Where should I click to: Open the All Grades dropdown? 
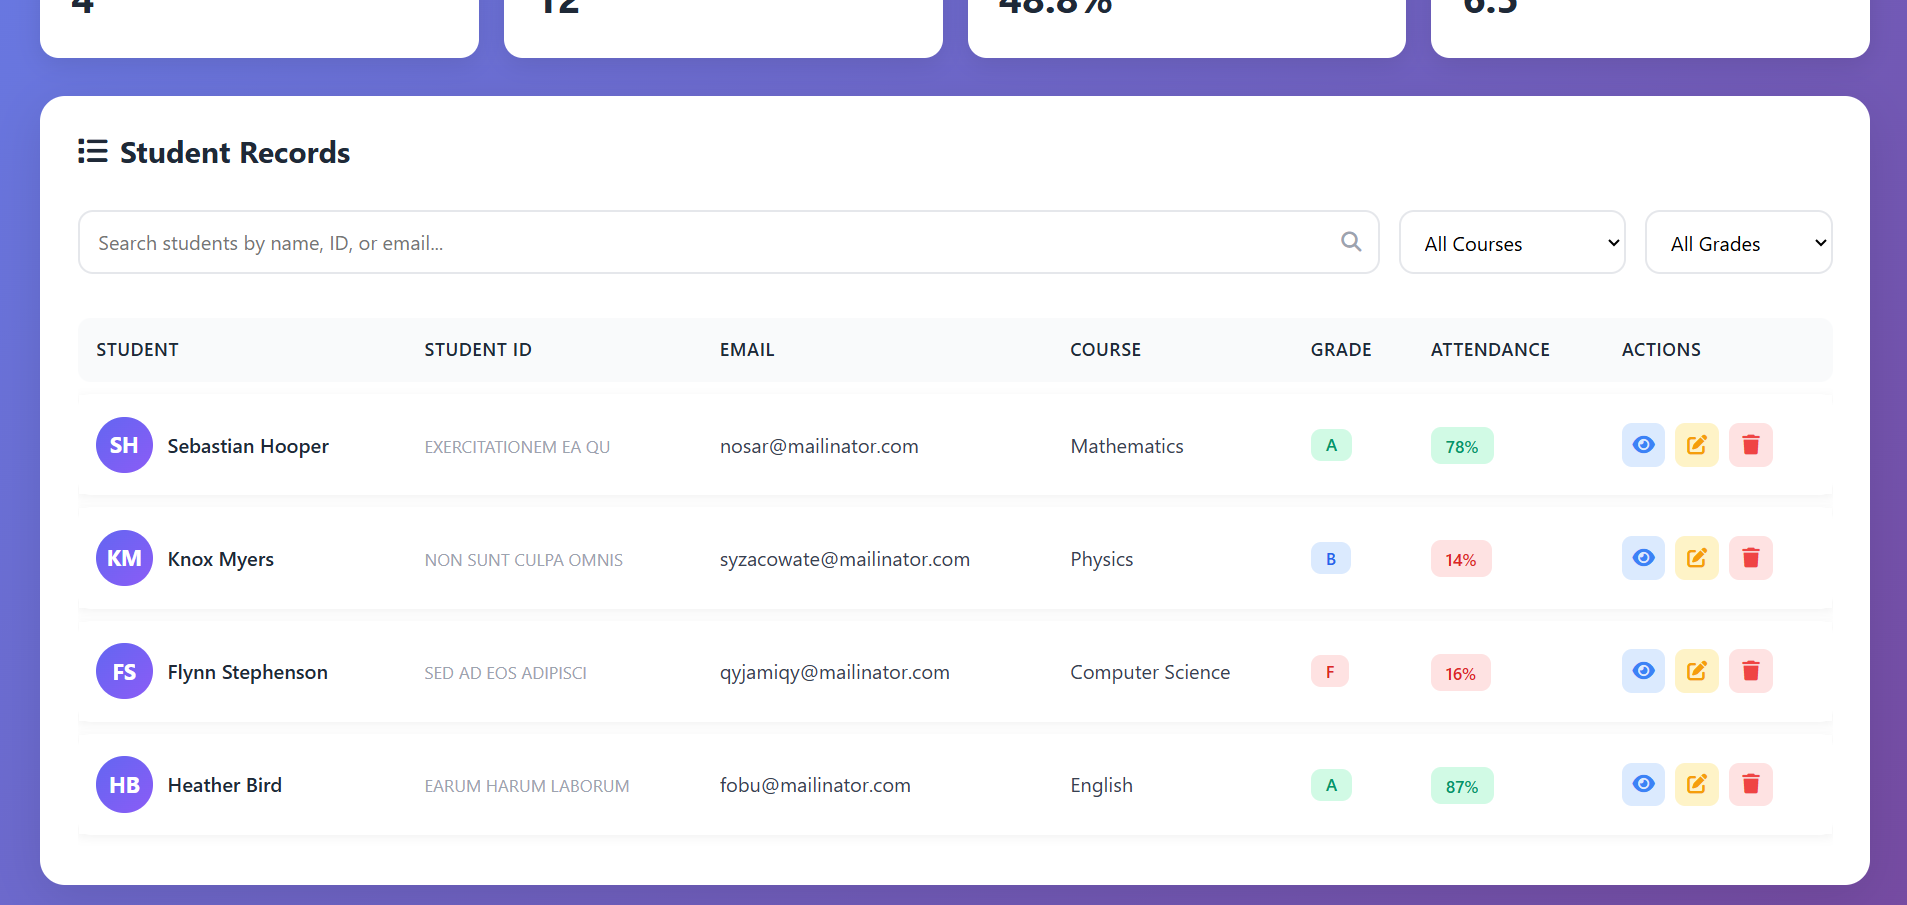(1738, 242)
